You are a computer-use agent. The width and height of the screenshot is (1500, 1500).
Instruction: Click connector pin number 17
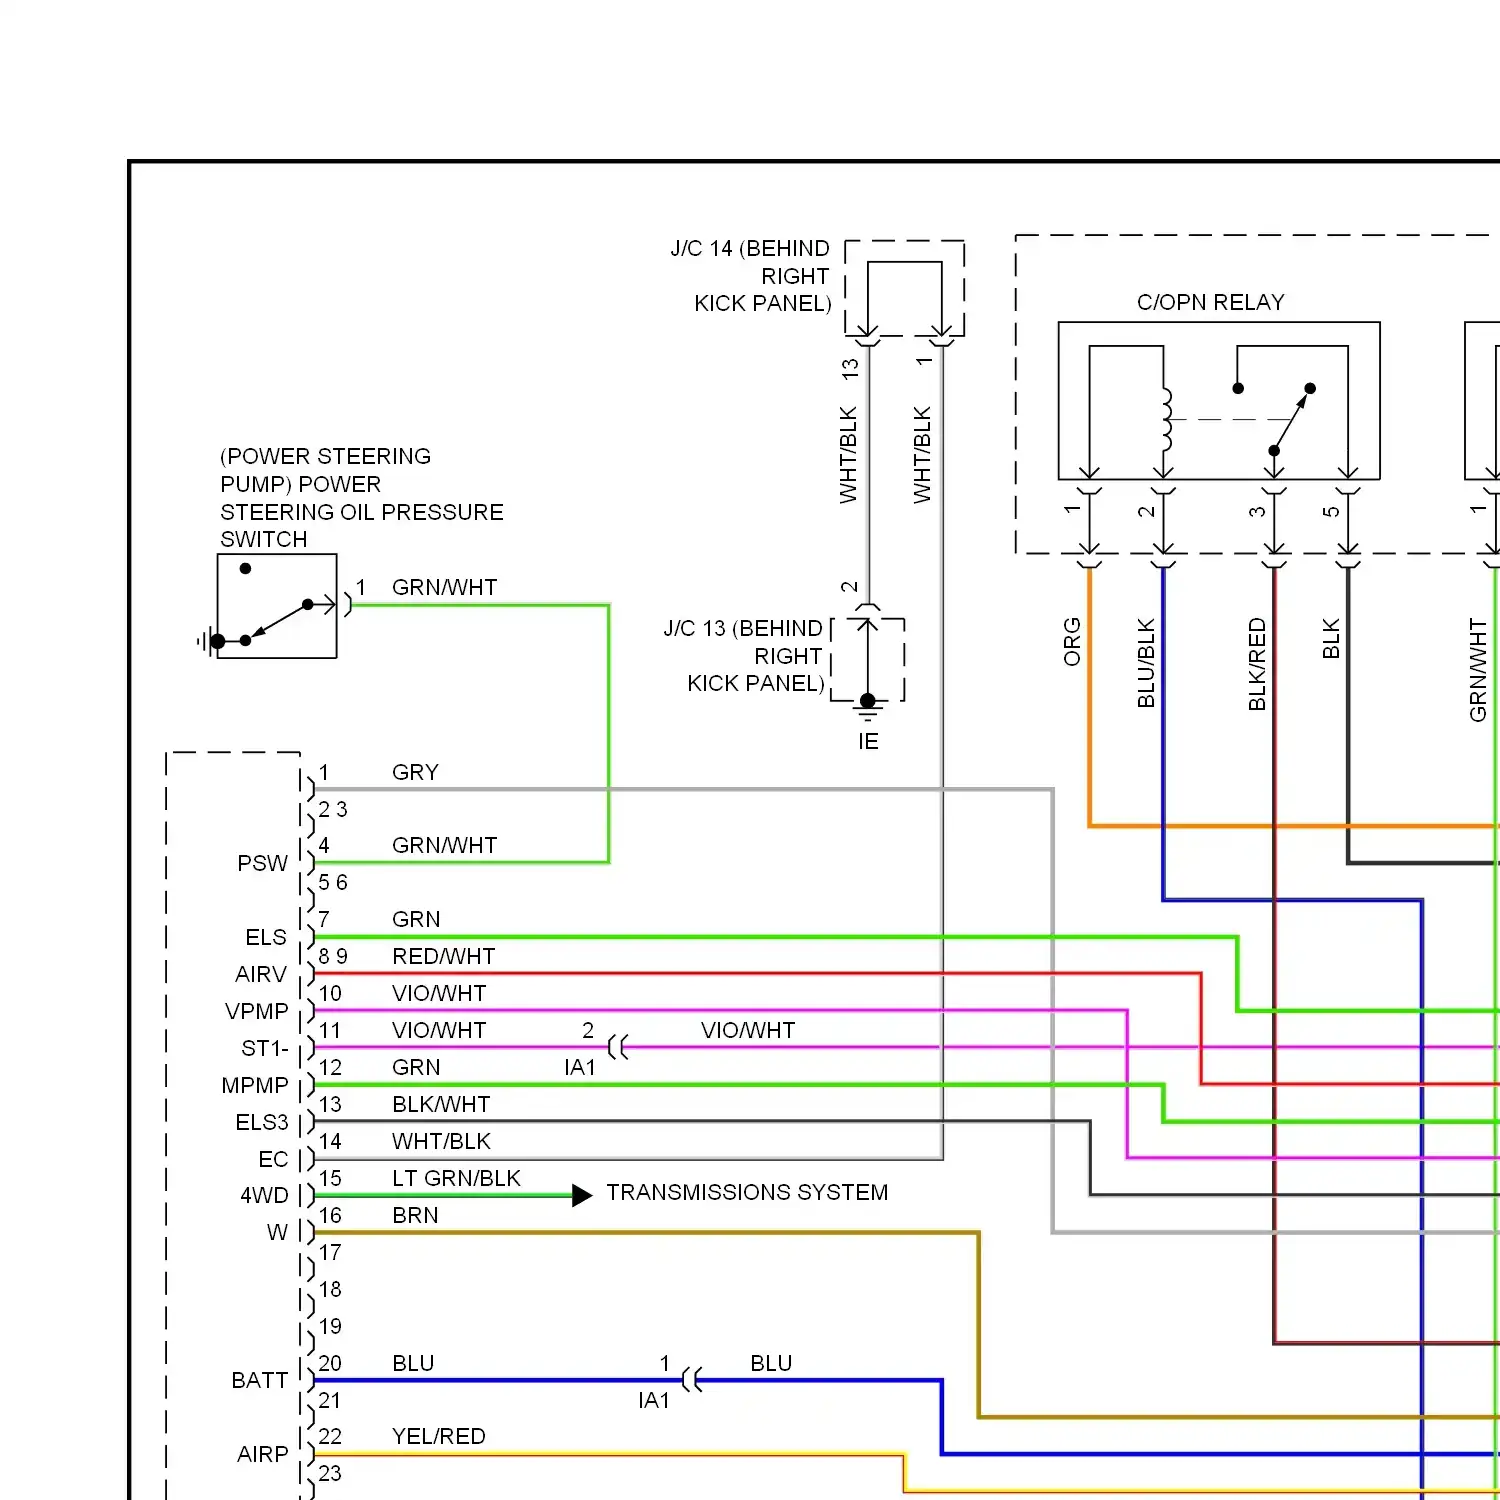tap(330, 1252)
